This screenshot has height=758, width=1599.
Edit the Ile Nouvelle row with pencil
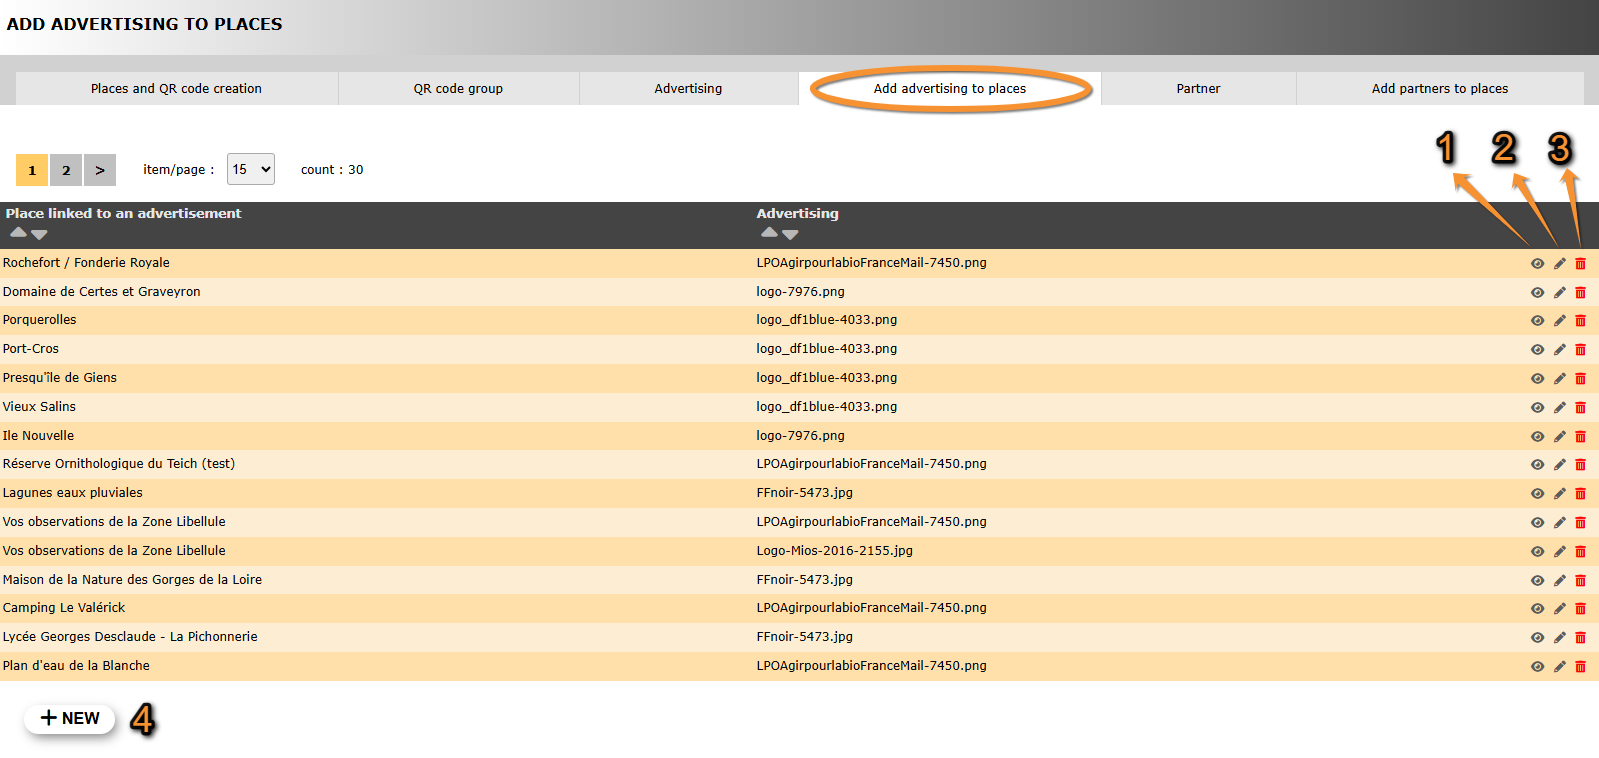1559,437
